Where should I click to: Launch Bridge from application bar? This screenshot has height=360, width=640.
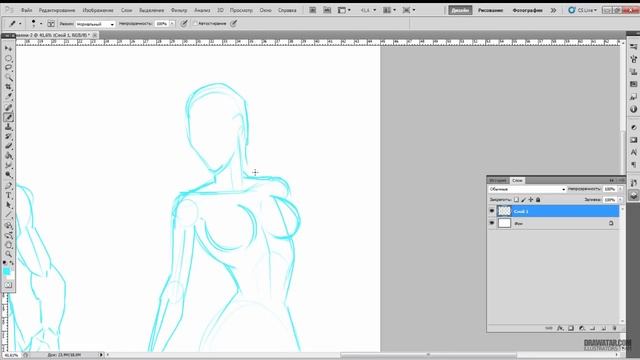313,10
